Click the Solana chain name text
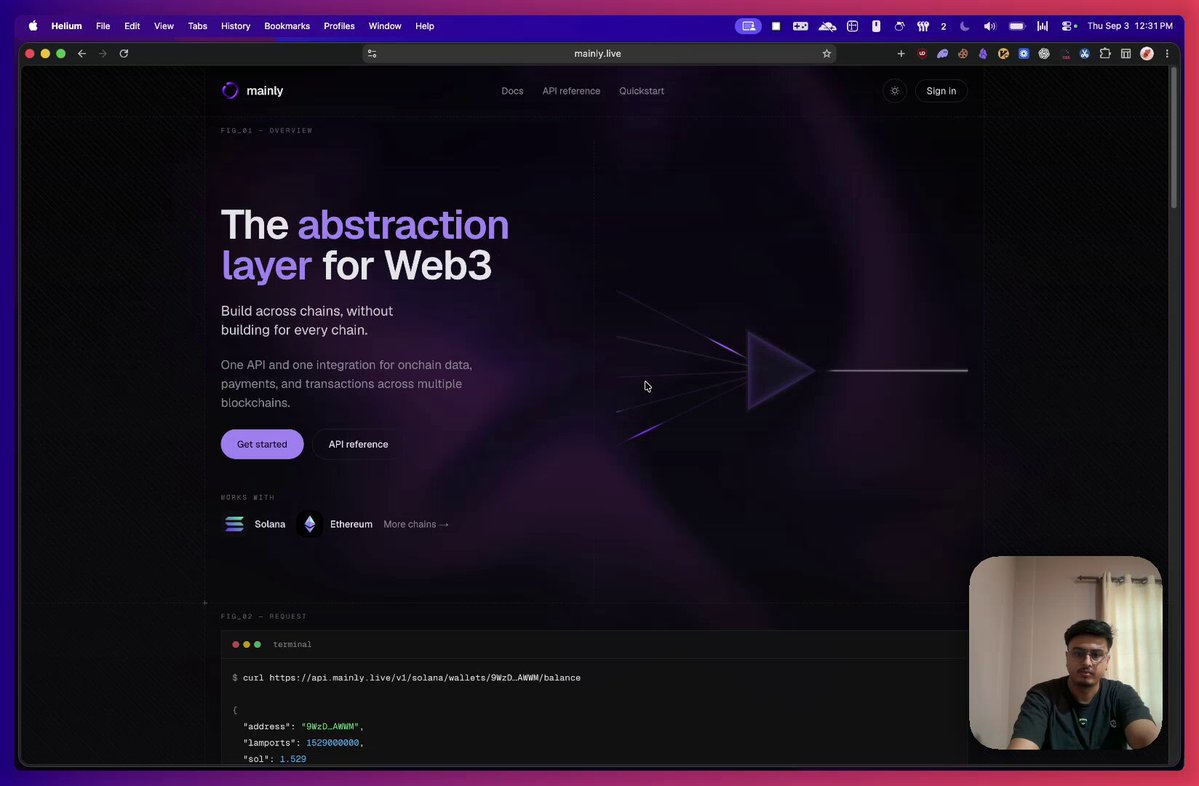The width and height of the screenshot is (1199, 786). (270, 525)
